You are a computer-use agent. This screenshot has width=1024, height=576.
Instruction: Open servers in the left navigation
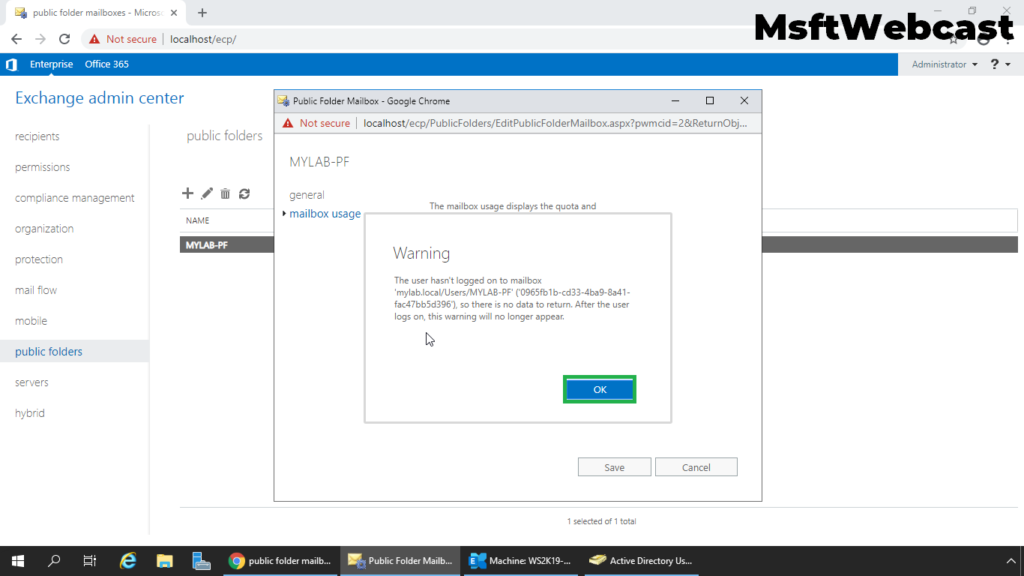pos(31,382)
